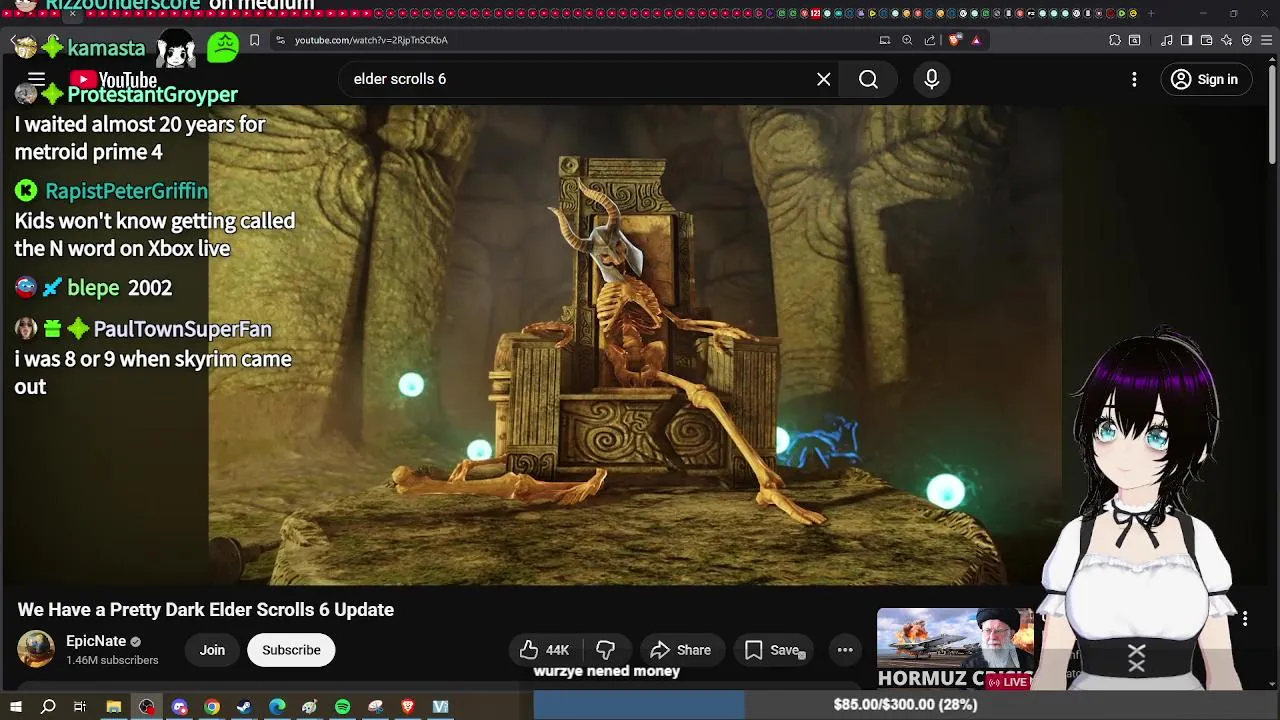Open the V app on taskbar

click(x=440, y=707)
